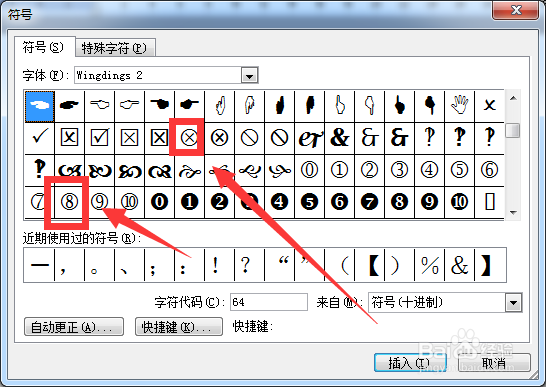Pick the black filled circled 5
The height and width of the screenshot is (387, 546).
pyautogui.click(x=310, y=202)
